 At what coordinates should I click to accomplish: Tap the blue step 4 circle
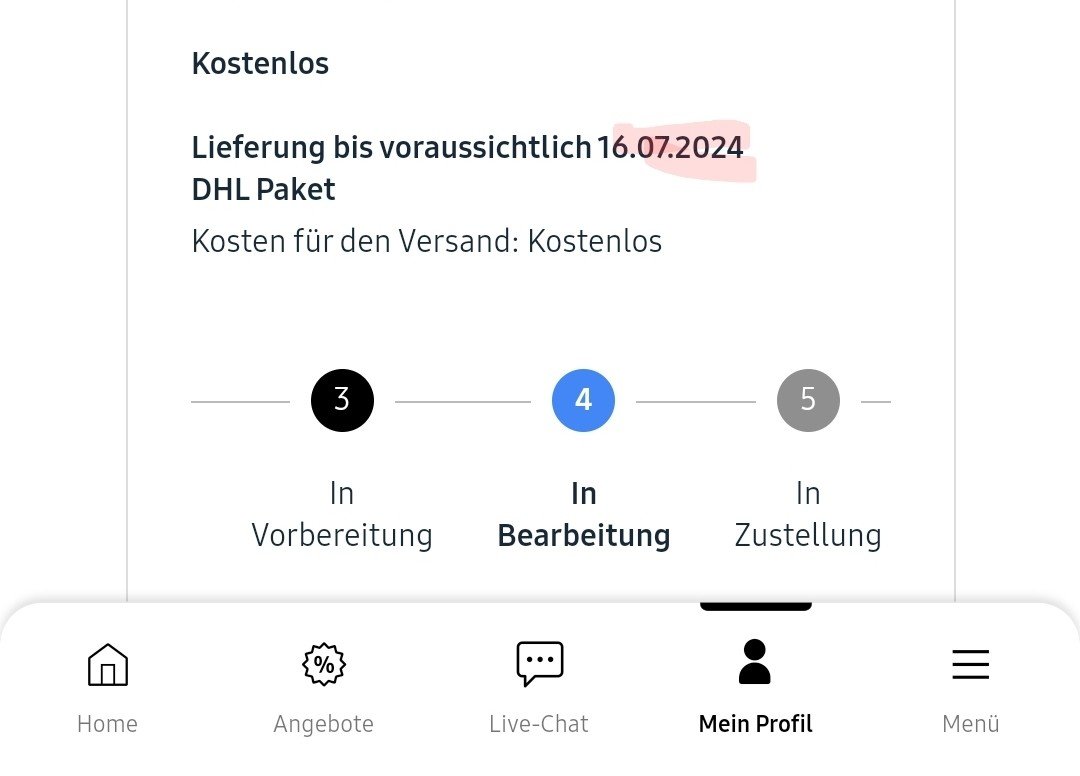click(583, 401)
